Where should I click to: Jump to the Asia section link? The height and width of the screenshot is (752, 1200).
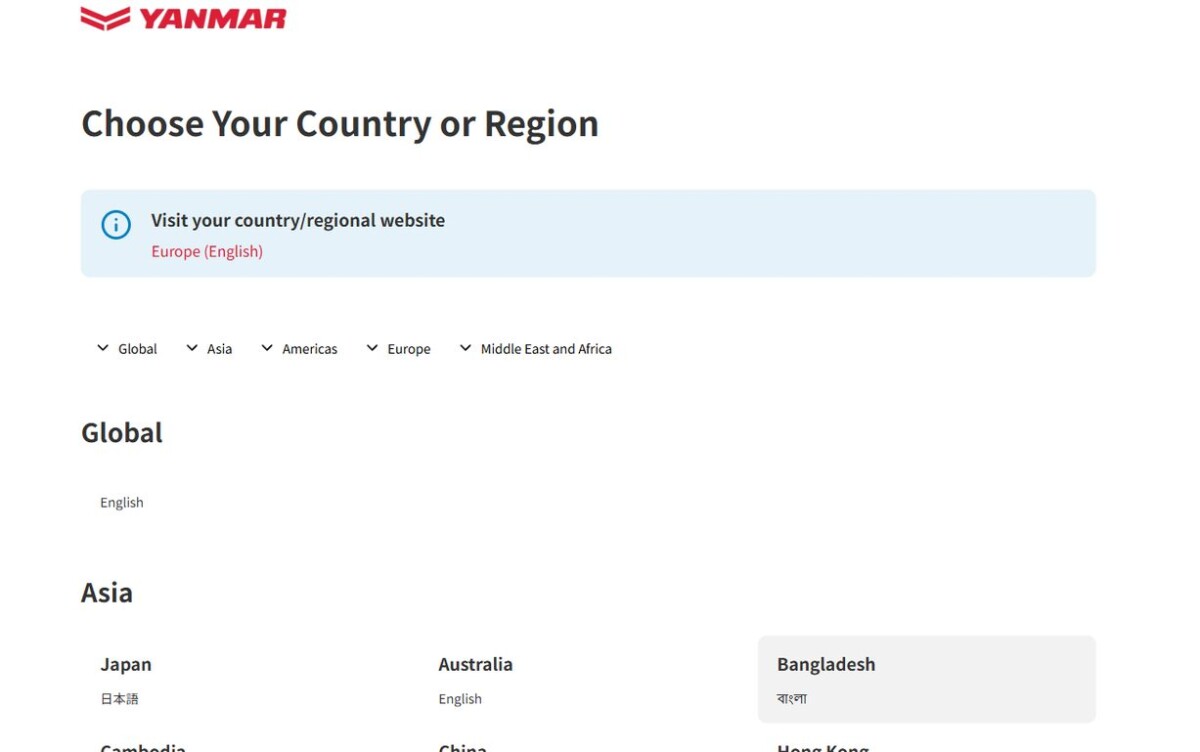pyautogui.click(x=220, y=349)
